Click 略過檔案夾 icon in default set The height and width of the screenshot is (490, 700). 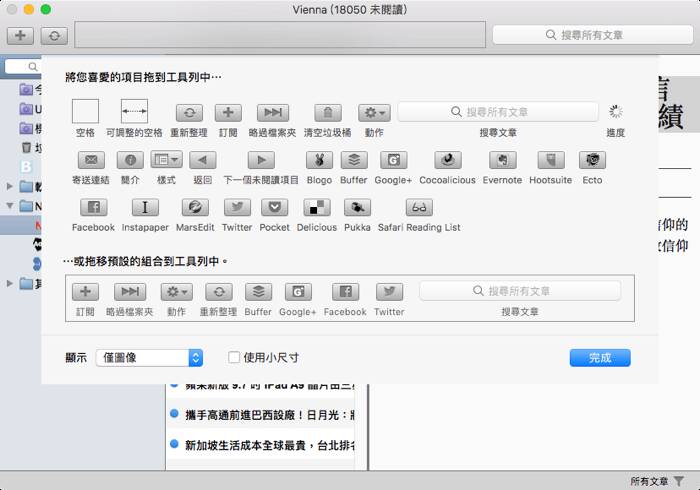click(130, 292)
